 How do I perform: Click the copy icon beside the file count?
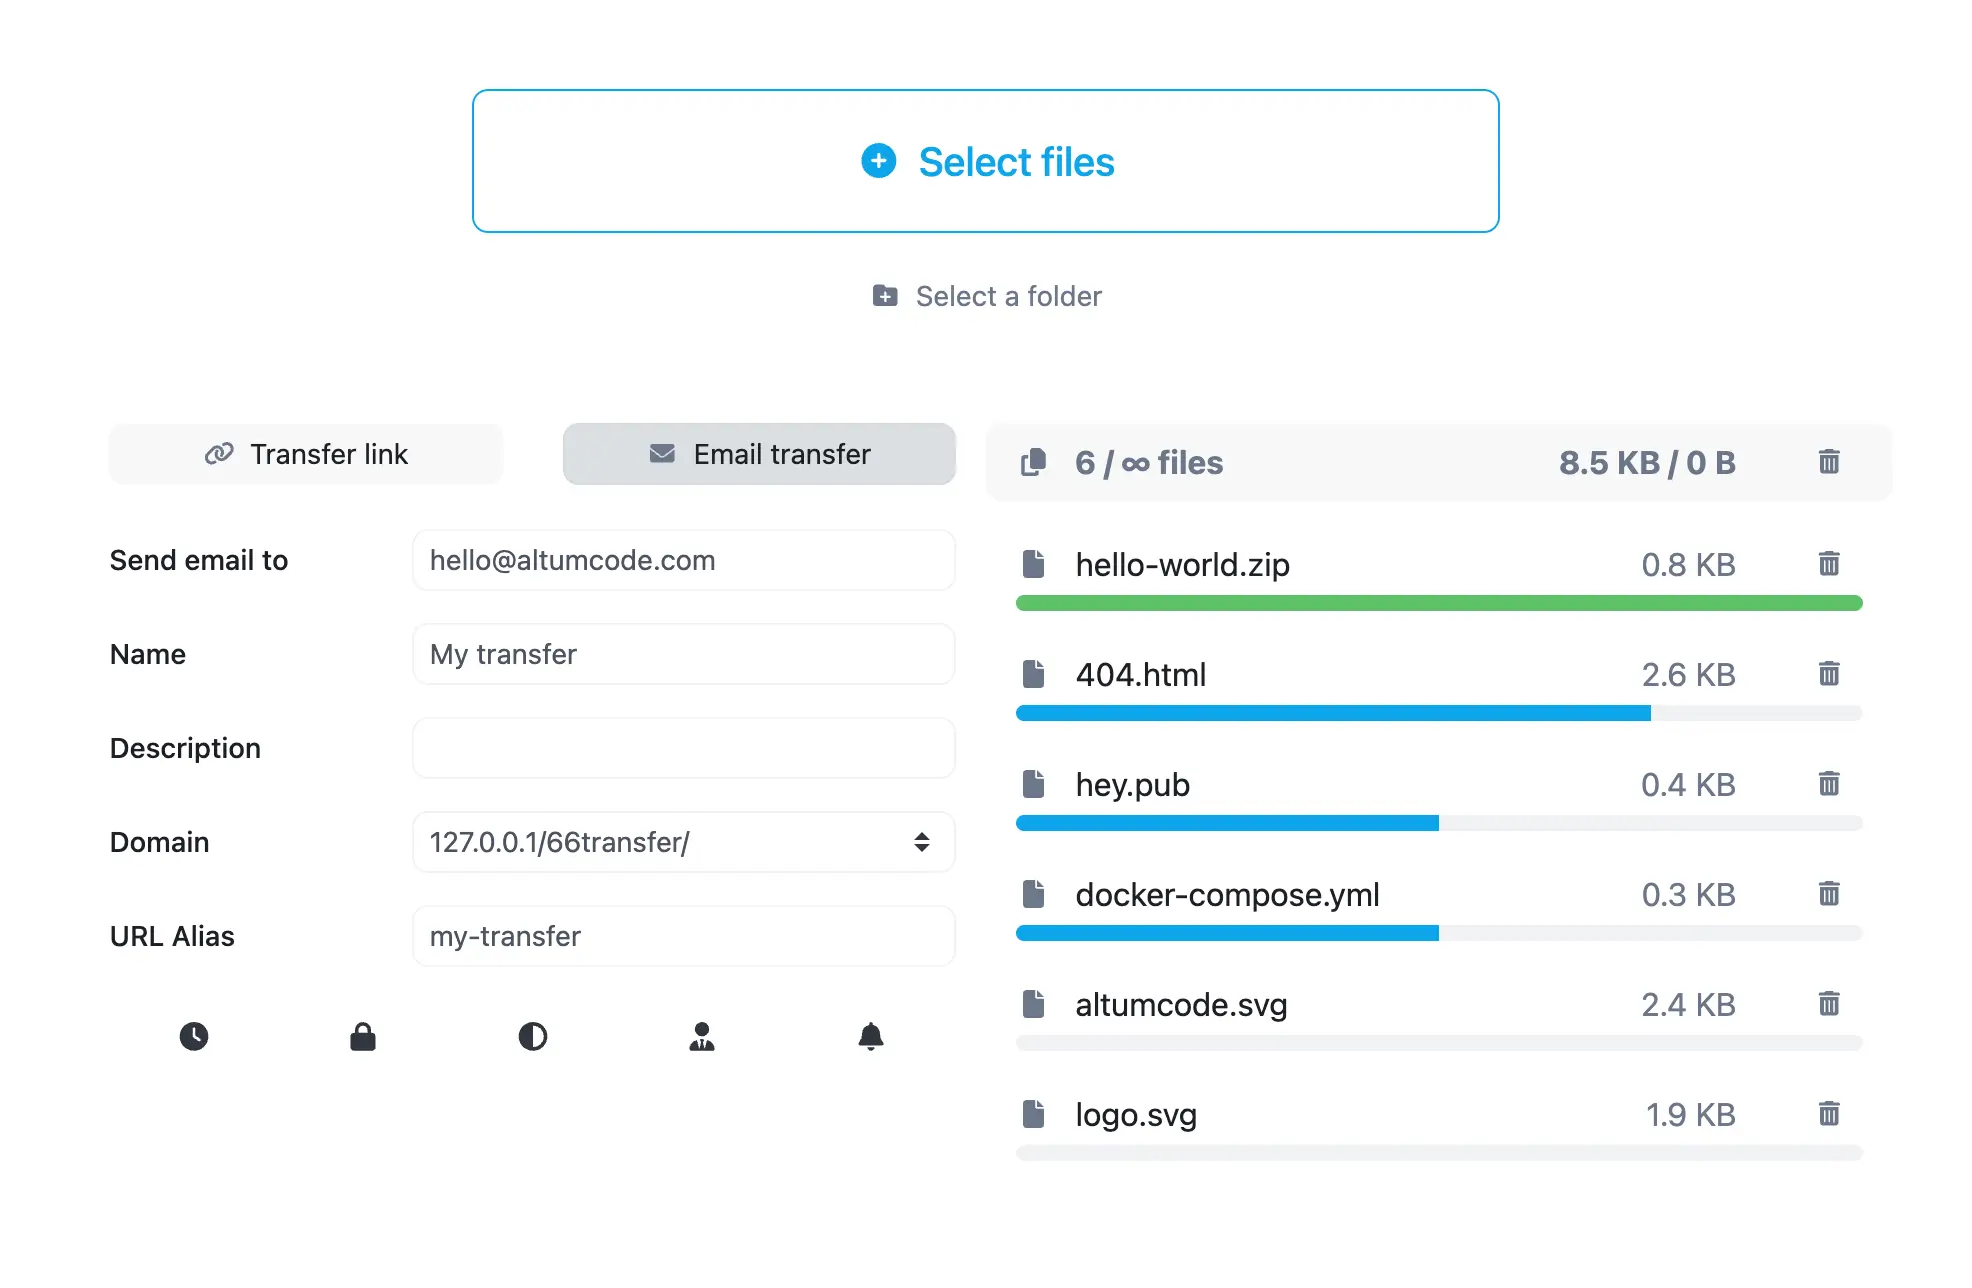coord(1033,462)
